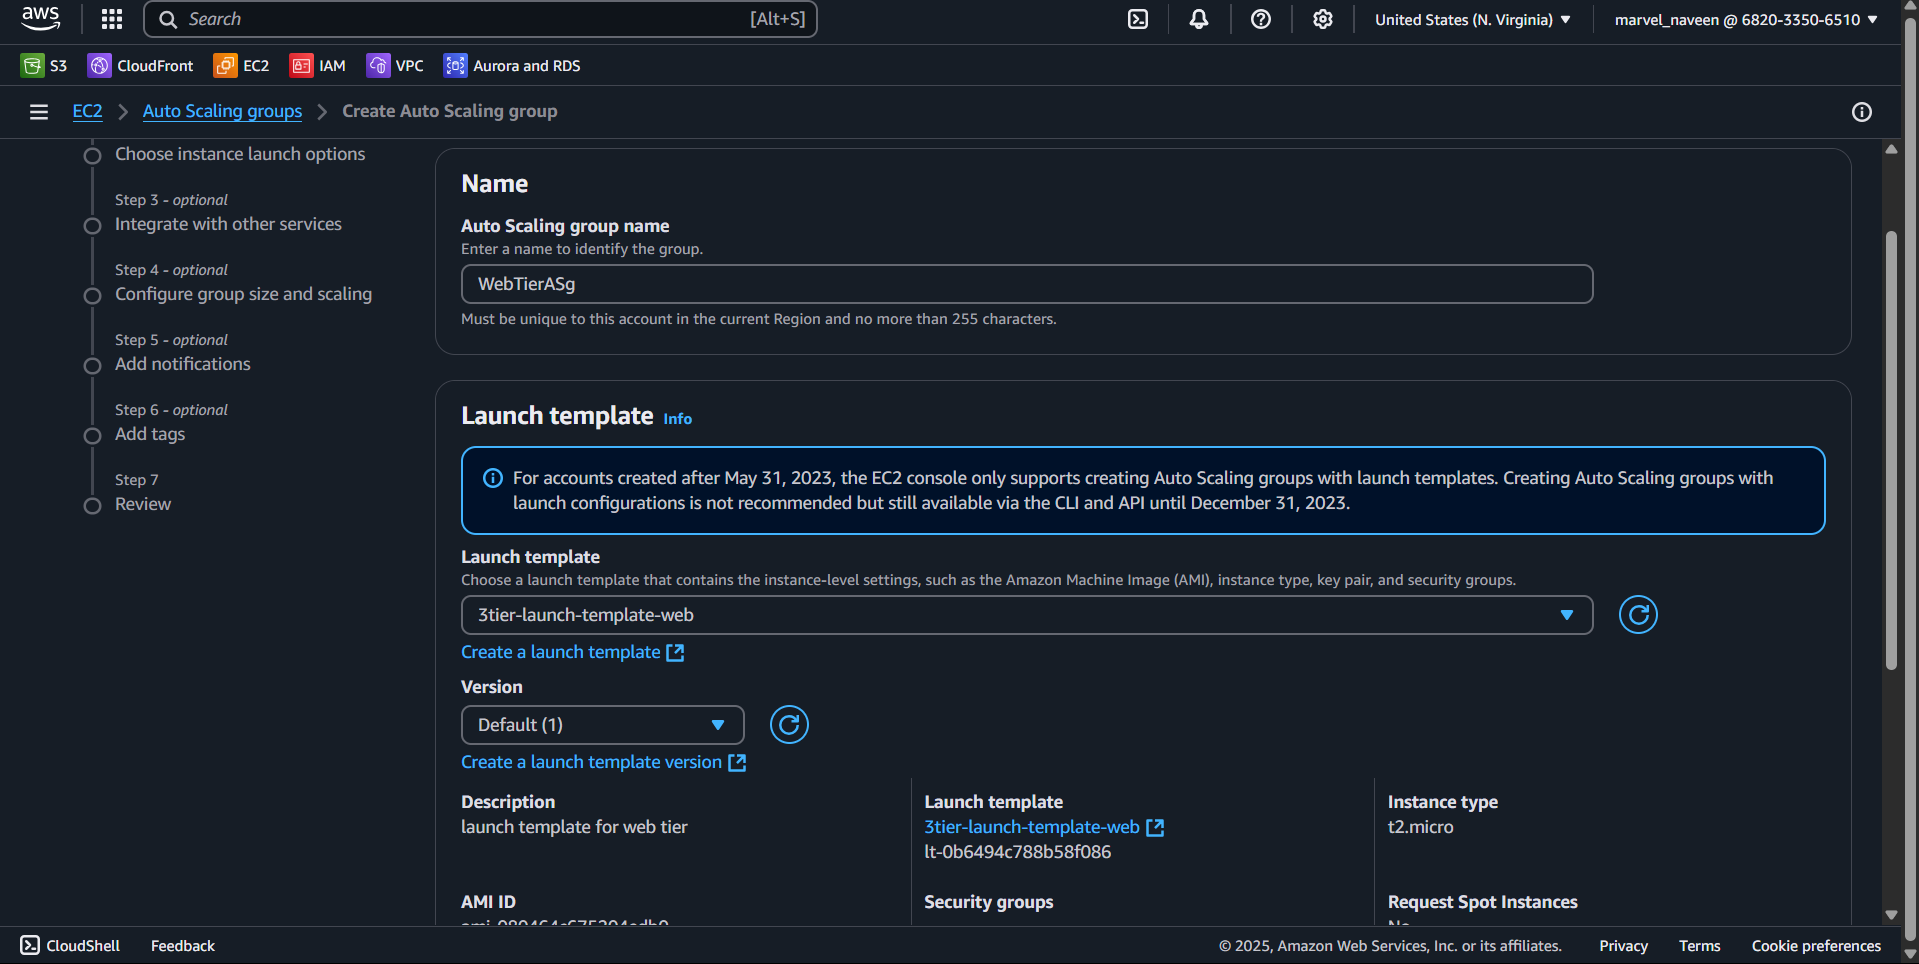1919x964 pixels.
Task: Open the account menu marvel_naveen
Action: (x=1746, y=20)
